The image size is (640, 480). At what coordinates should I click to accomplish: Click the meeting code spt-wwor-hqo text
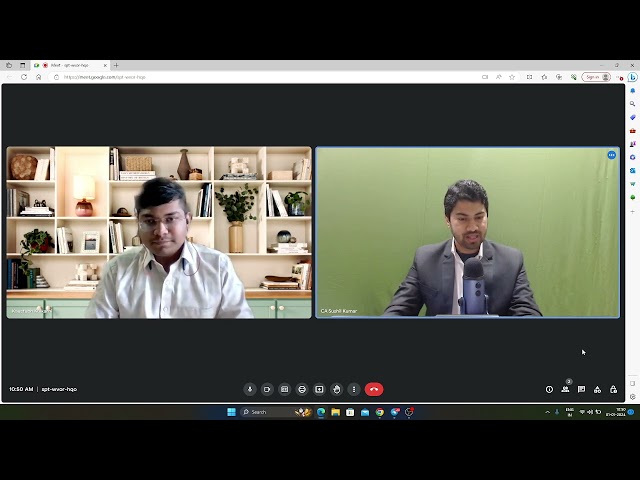point(59,389)
